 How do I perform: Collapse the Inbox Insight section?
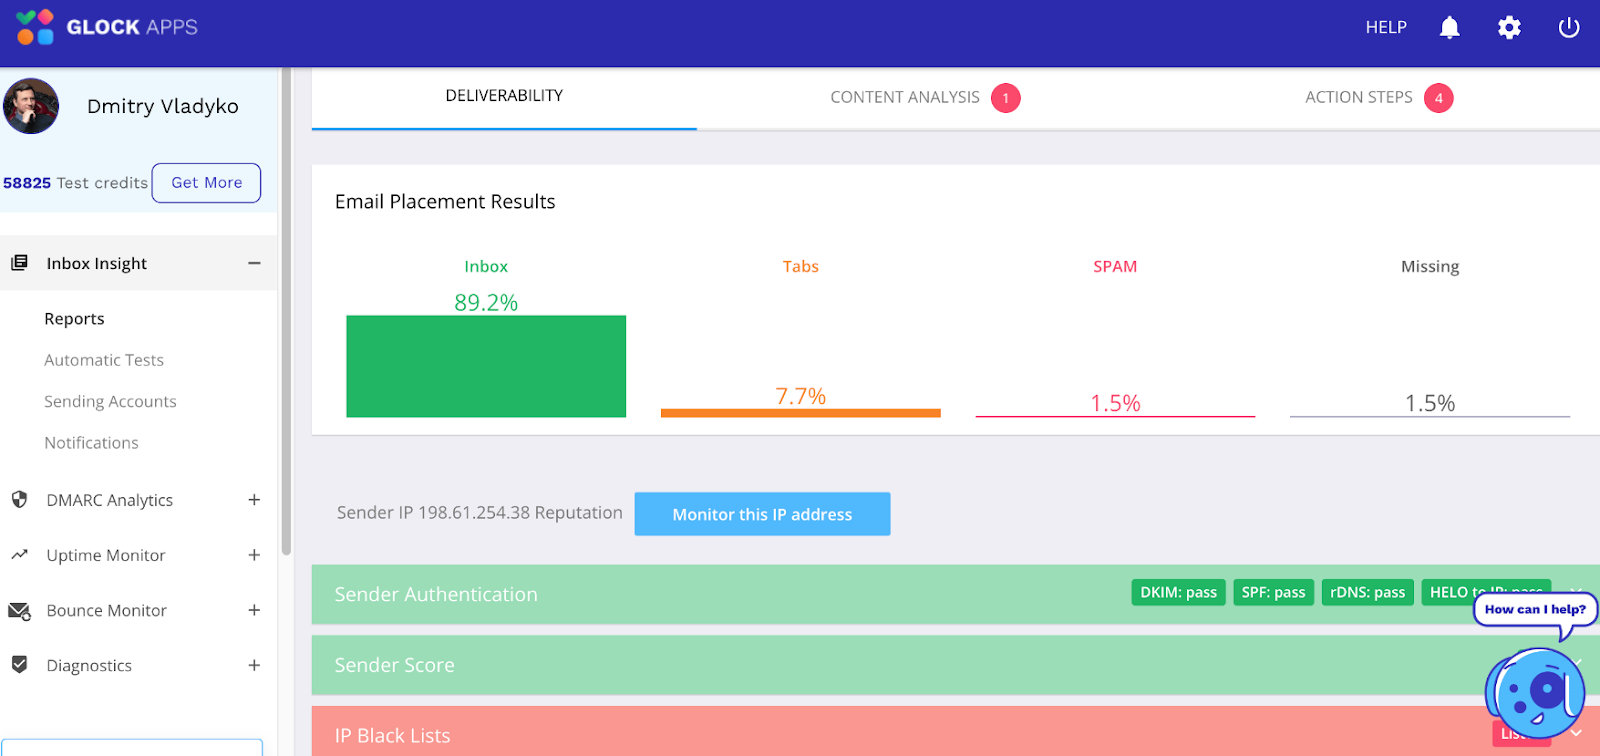pyautogui.click(x=254, y=263)
